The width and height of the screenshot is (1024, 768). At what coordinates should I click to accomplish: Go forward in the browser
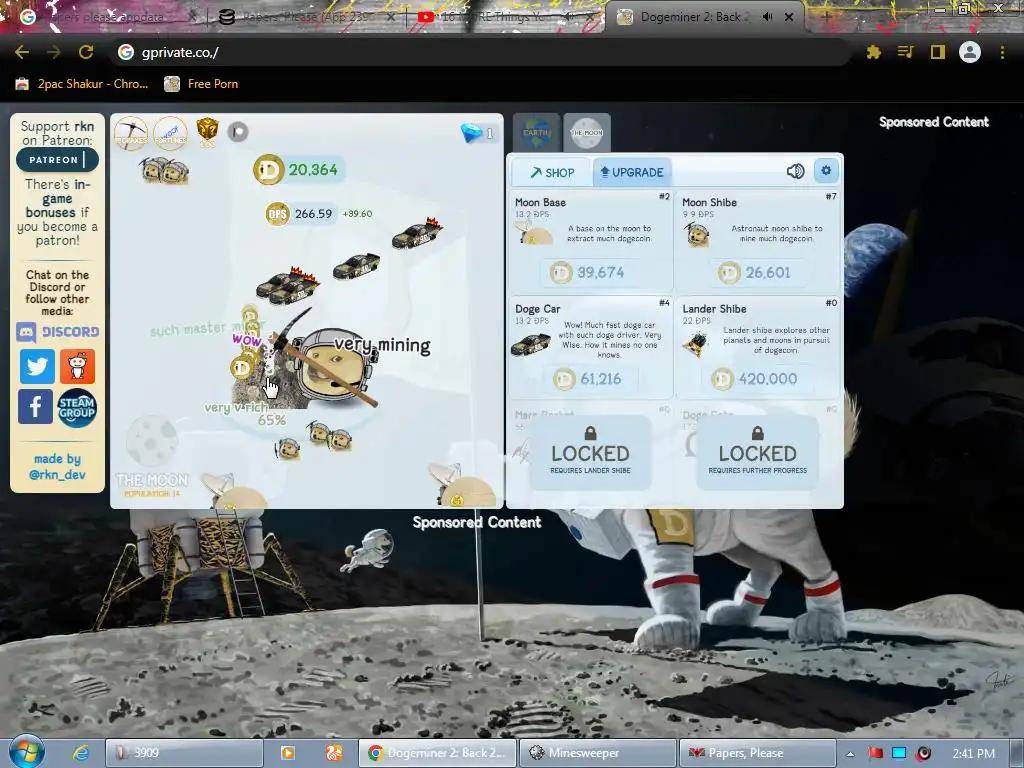click(x=54, y=52)
